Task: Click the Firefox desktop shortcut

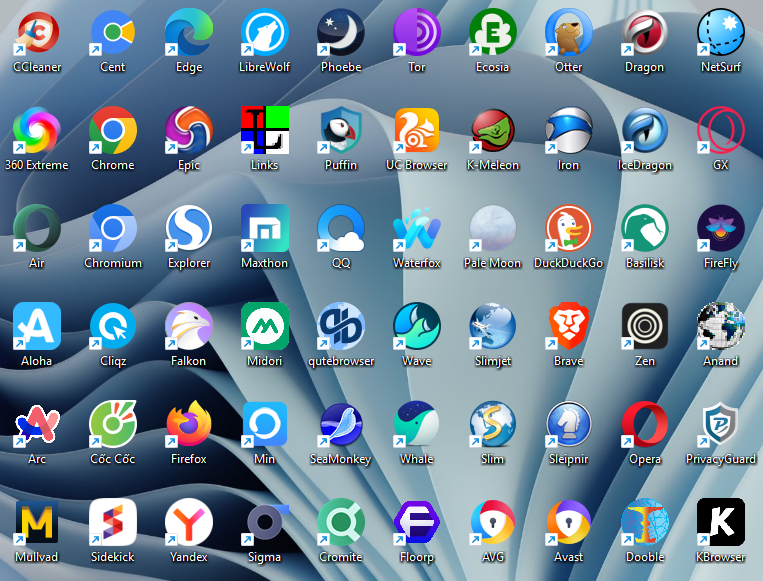Action: click(189, 424)
